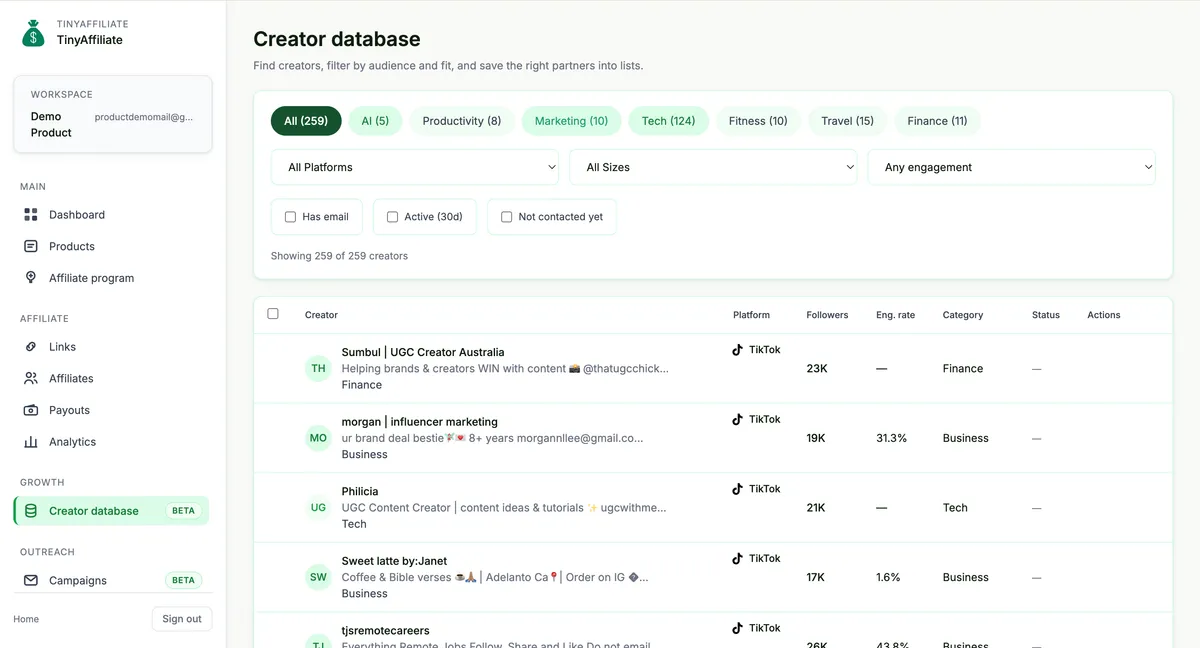Click the 1.6% engagement rate value
1200x648 pixels.
[x=888, y=577]
